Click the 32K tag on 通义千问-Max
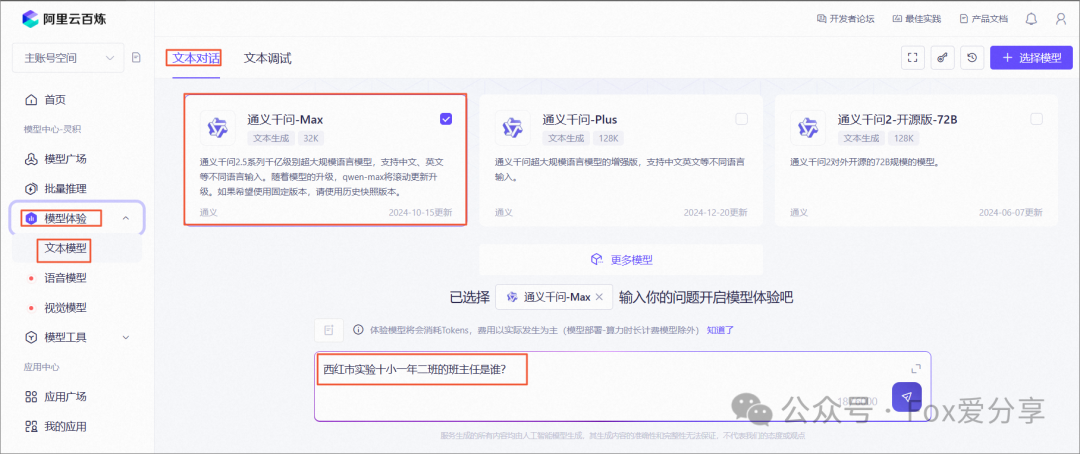 pyautogui.click(x=311, y=138)
